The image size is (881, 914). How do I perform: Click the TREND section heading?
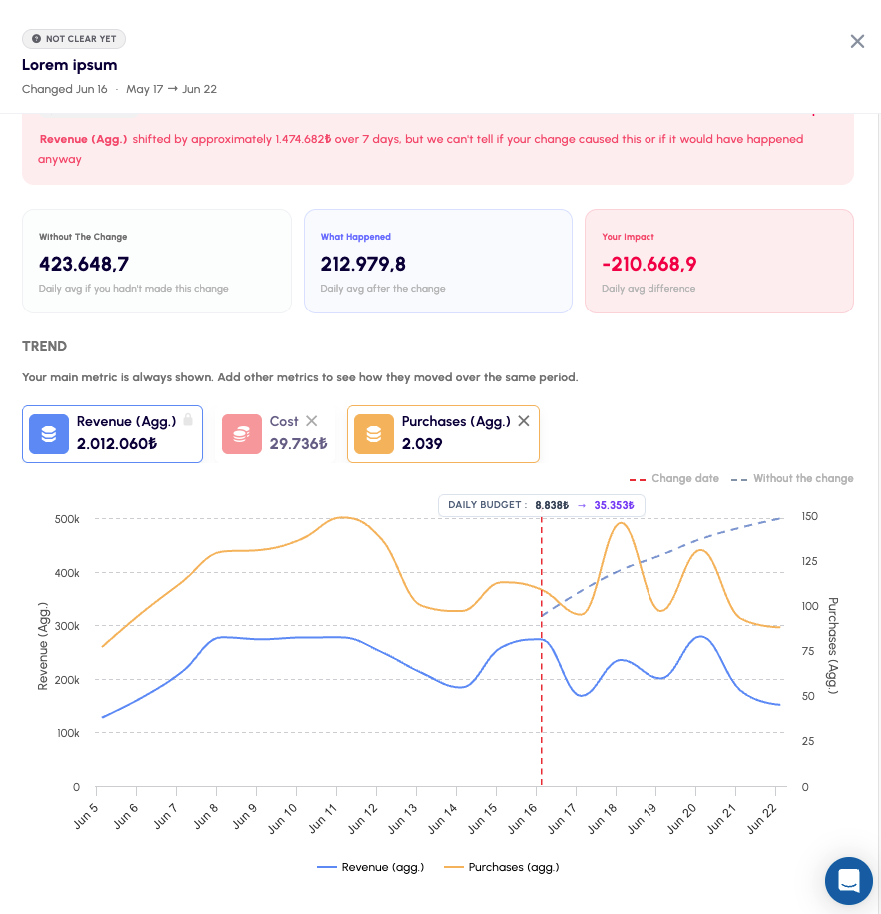[44, 346]
